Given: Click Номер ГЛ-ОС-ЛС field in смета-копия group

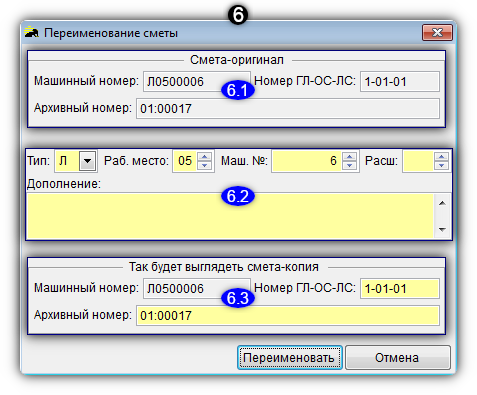Looking at the screenshot, I should point(400,289).
